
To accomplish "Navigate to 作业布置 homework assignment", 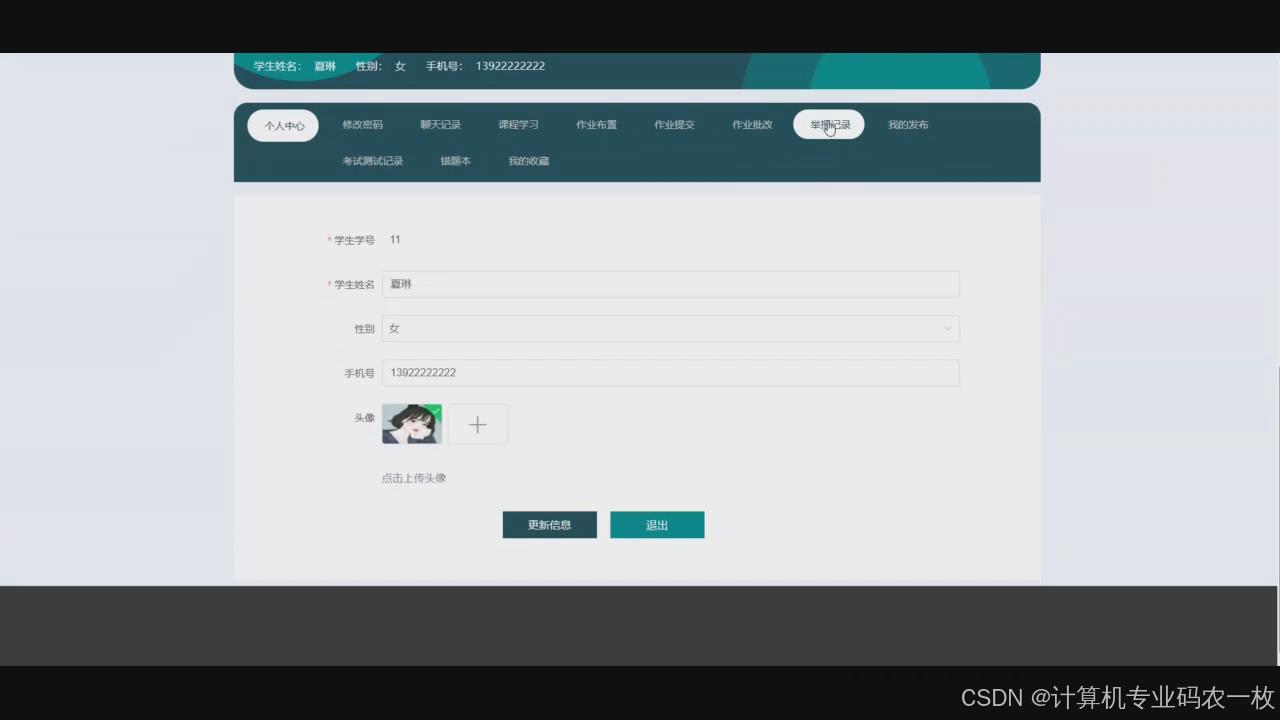I will click(x=596, y=124).
